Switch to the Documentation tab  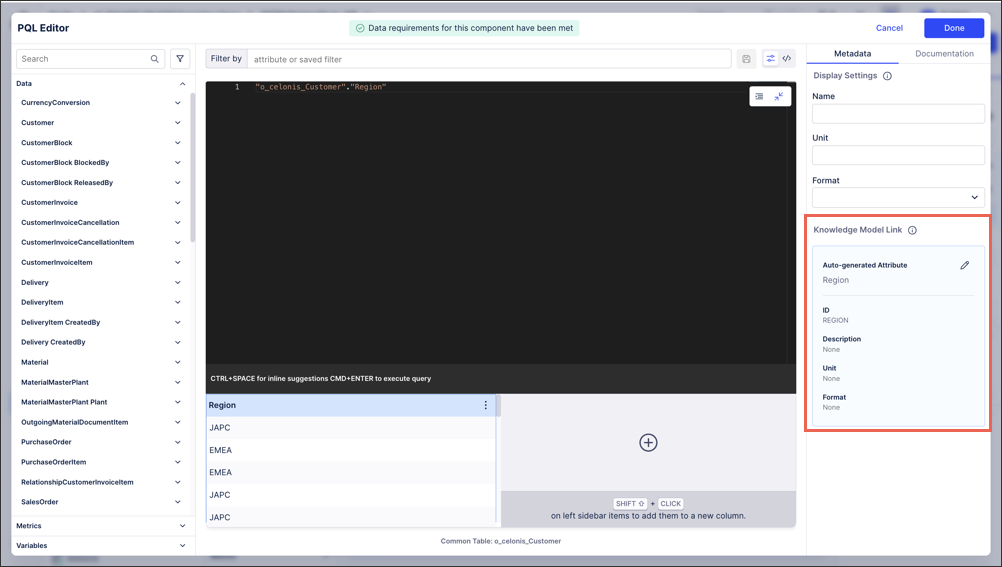[x=944, y=54]
